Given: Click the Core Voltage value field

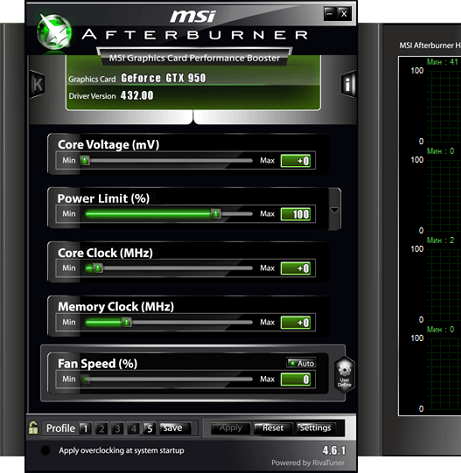Looking at the screenshot, I should click(296, 161).
